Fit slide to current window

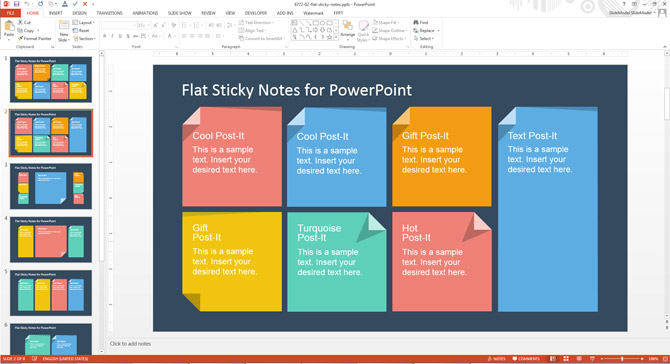(x=664, y=358)
